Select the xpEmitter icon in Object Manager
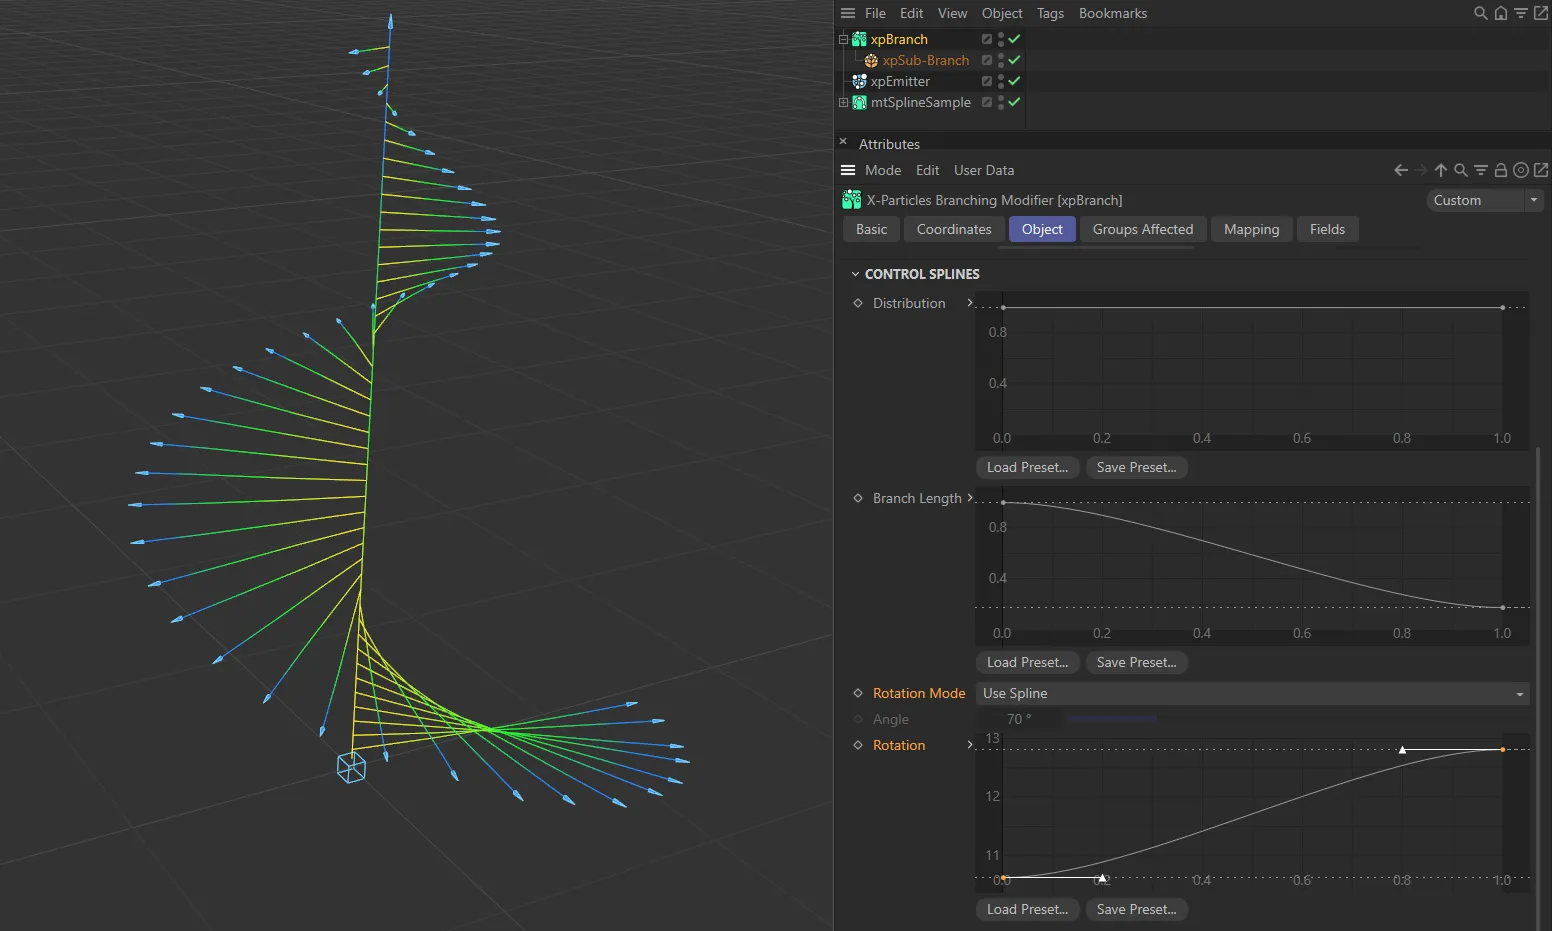 pyautogui.click(x=858, y=81)
